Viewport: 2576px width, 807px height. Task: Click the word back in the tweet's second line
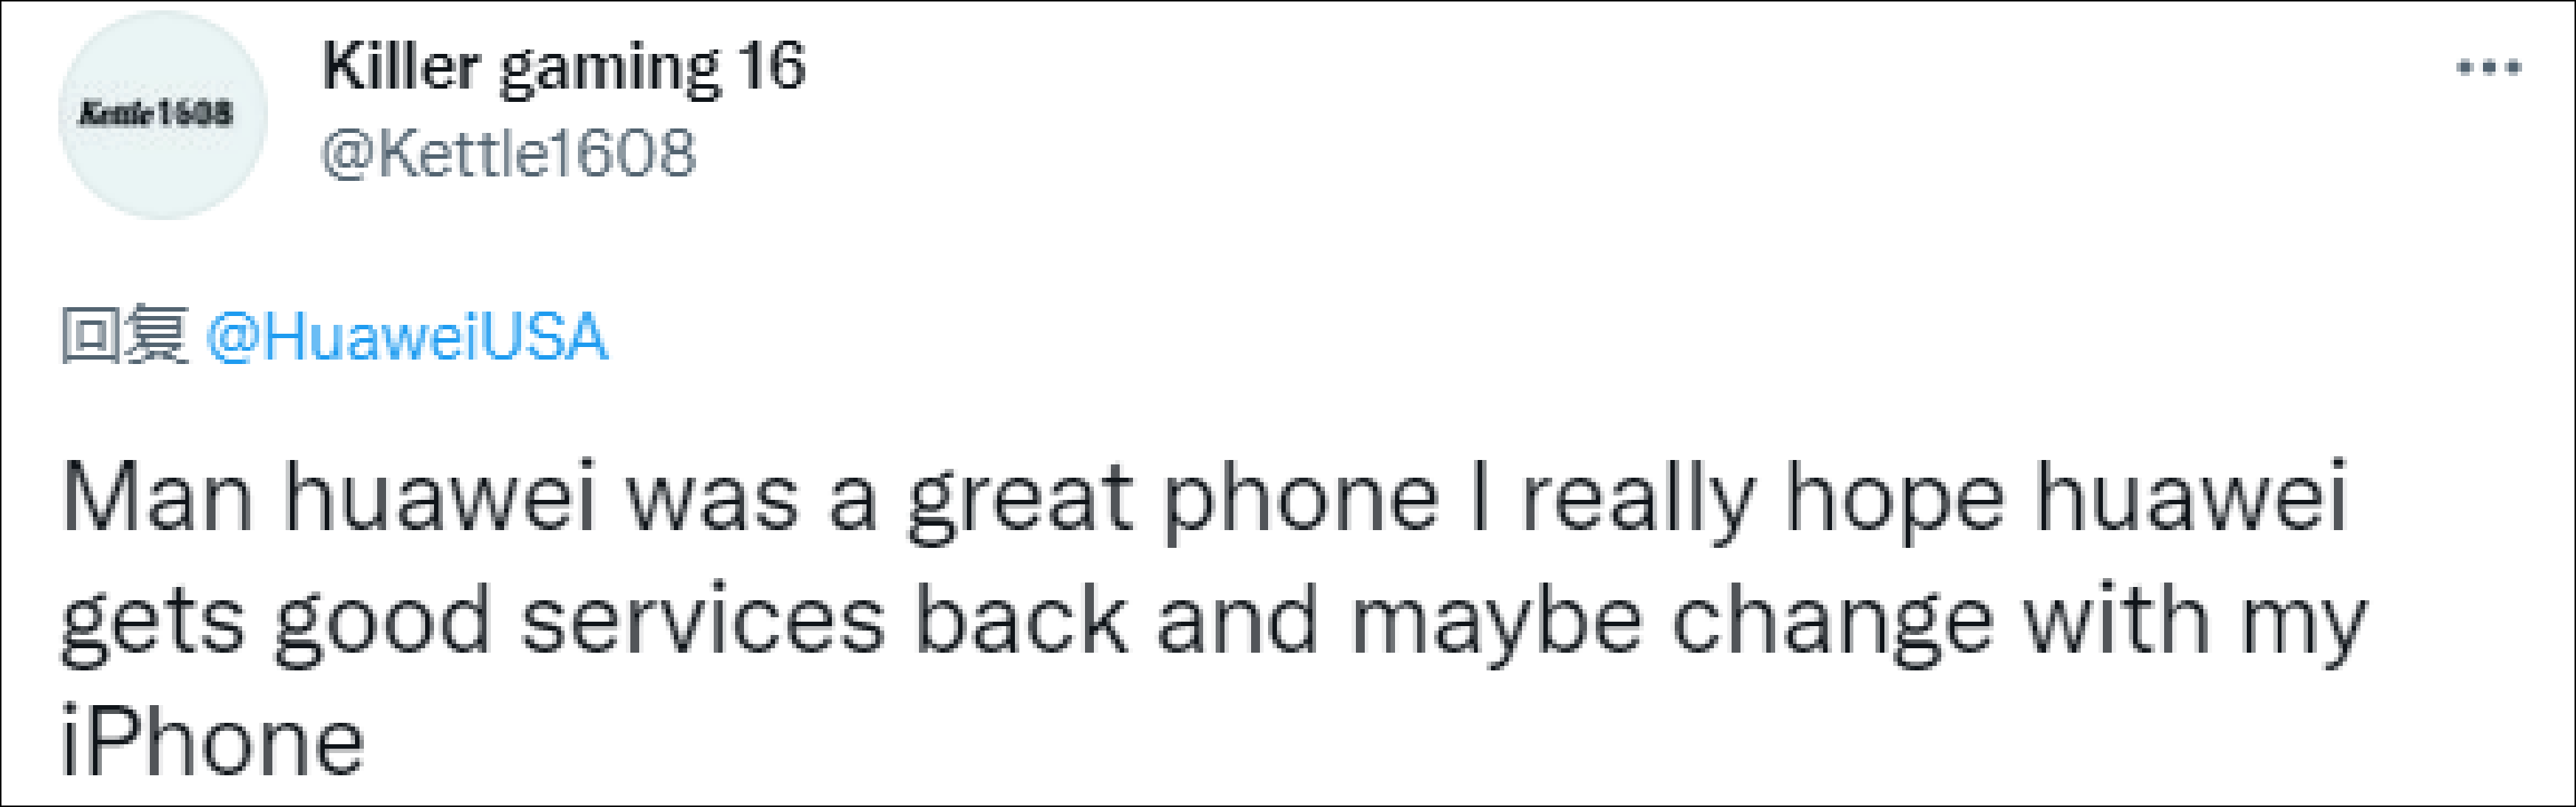click(1021, 620)
